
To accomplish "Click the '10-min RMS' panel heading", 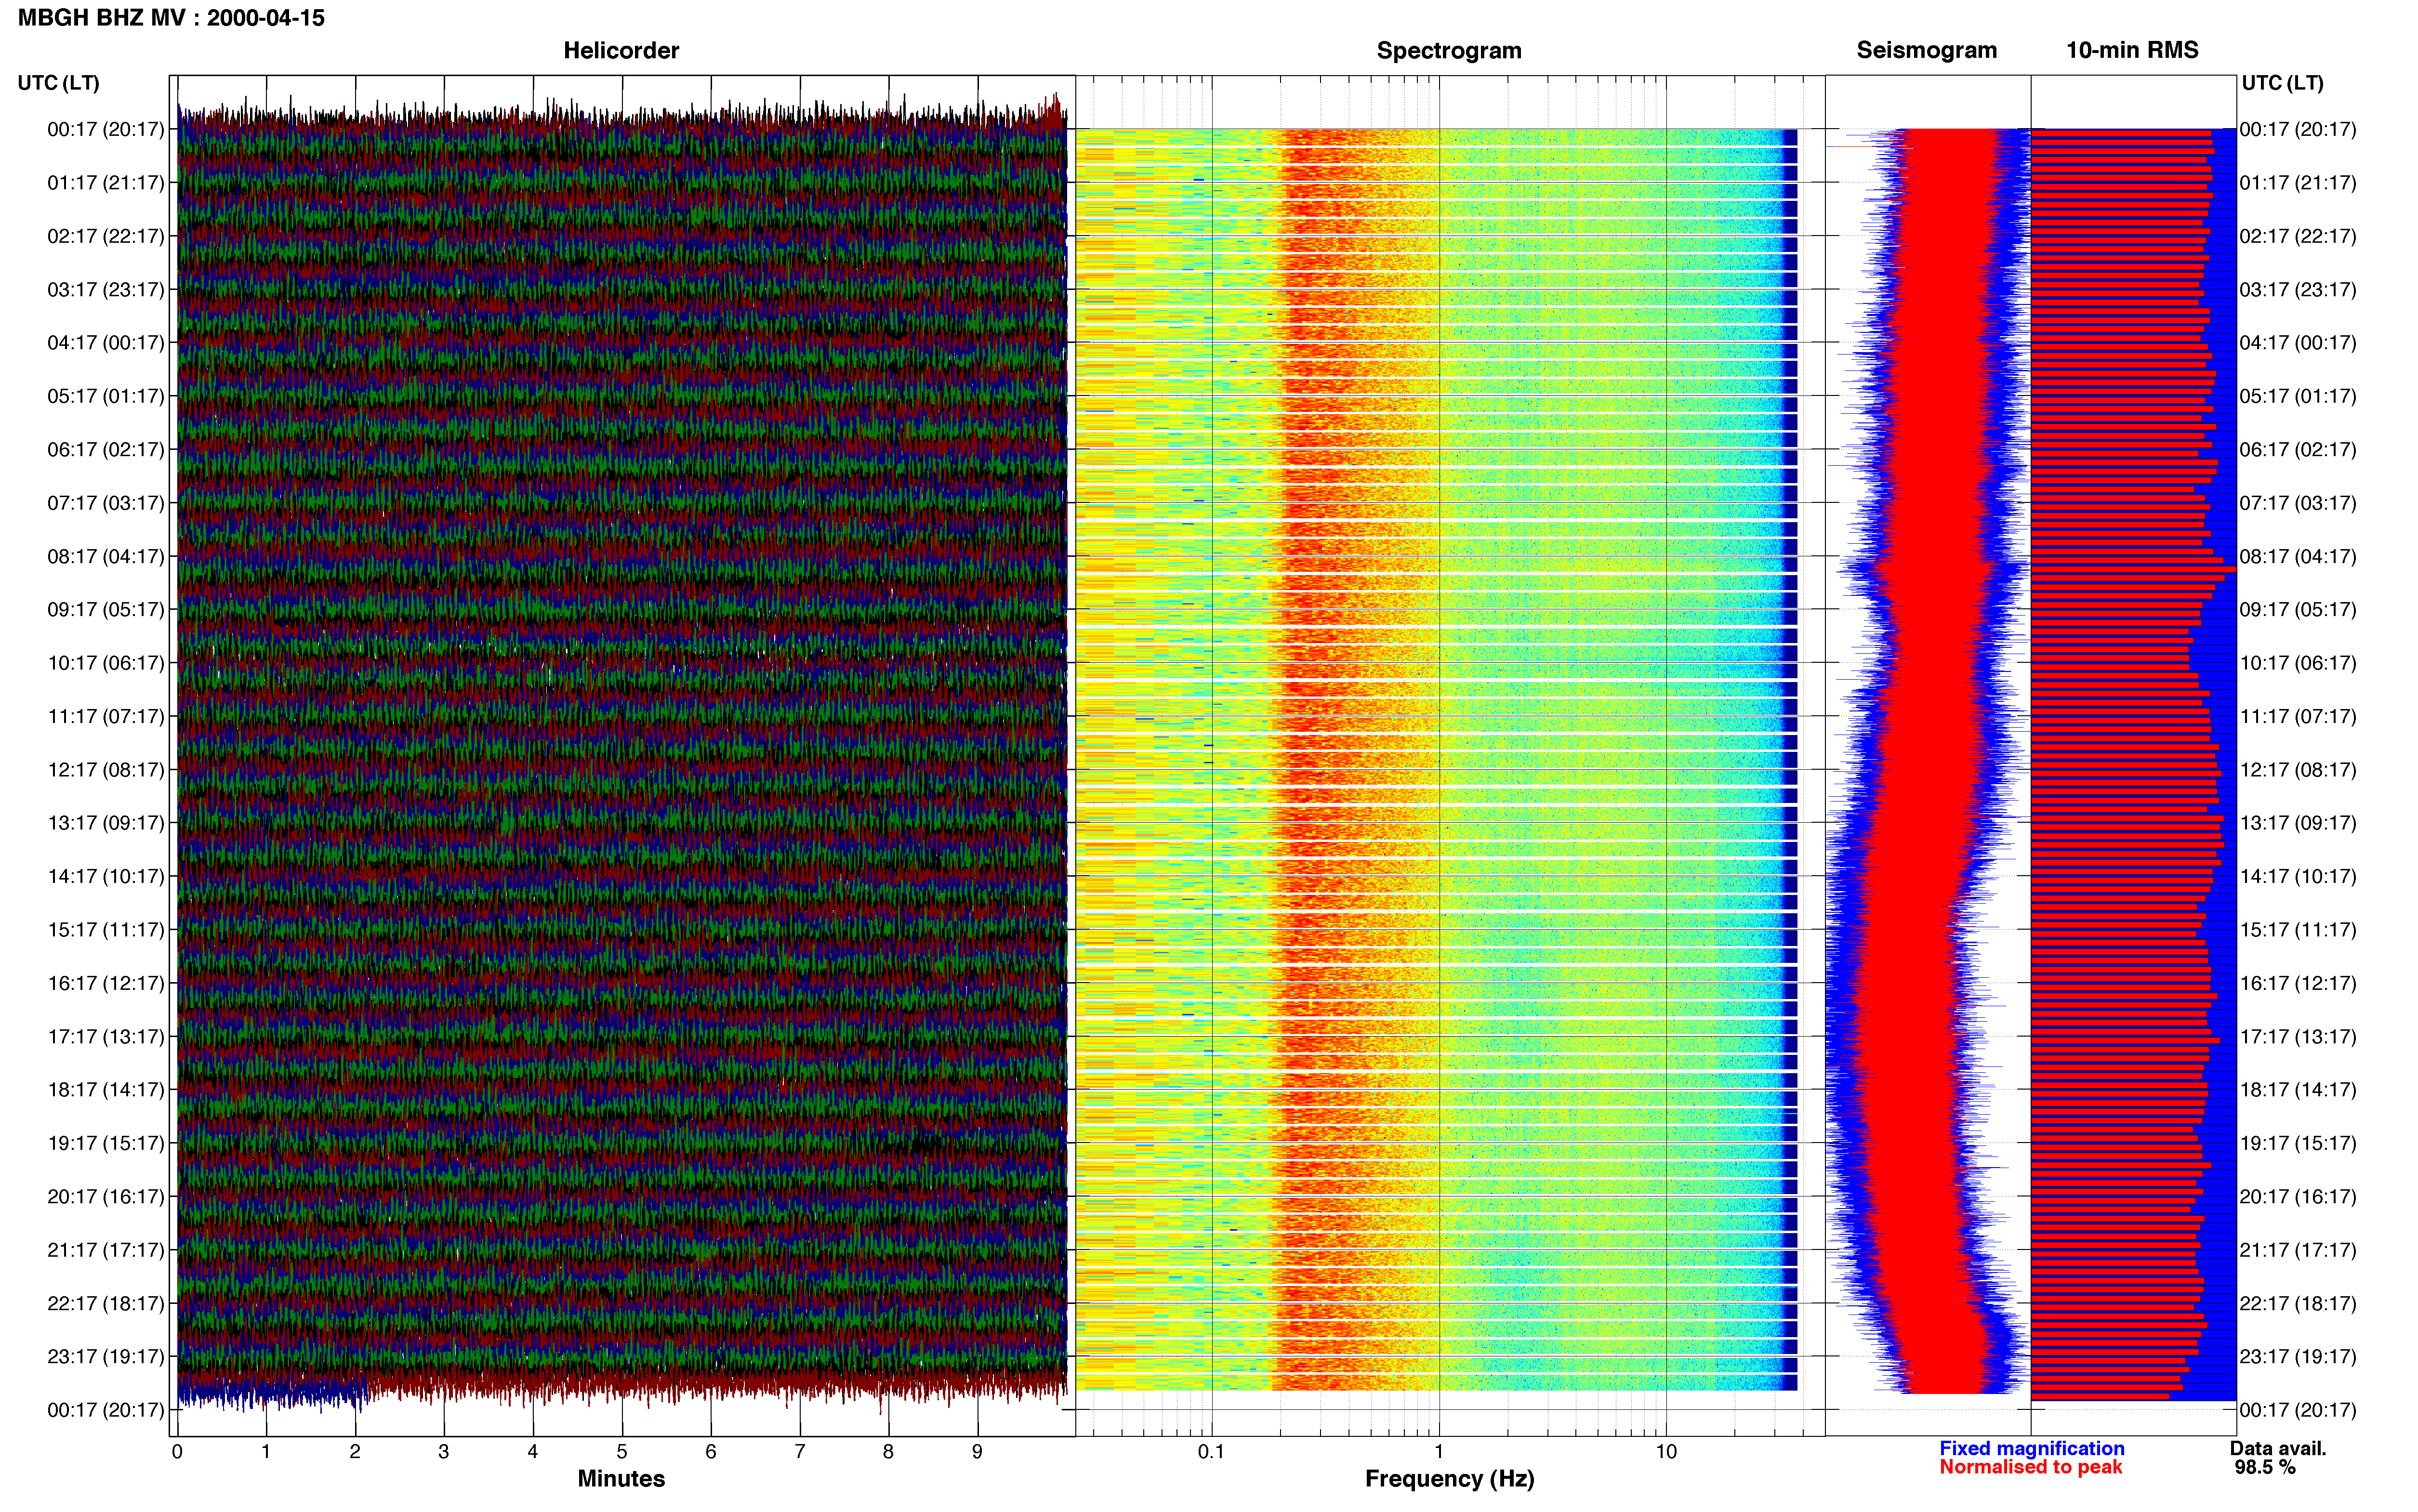I will (x=2132, y=50).
